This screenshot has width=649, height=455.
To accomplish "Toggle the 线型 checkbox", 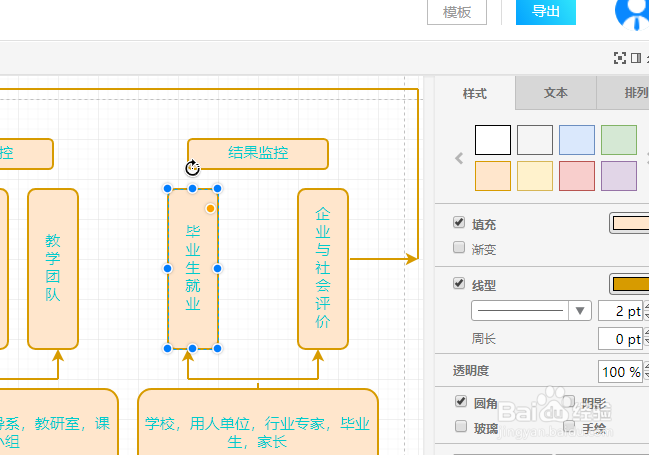I will point(459,283).
